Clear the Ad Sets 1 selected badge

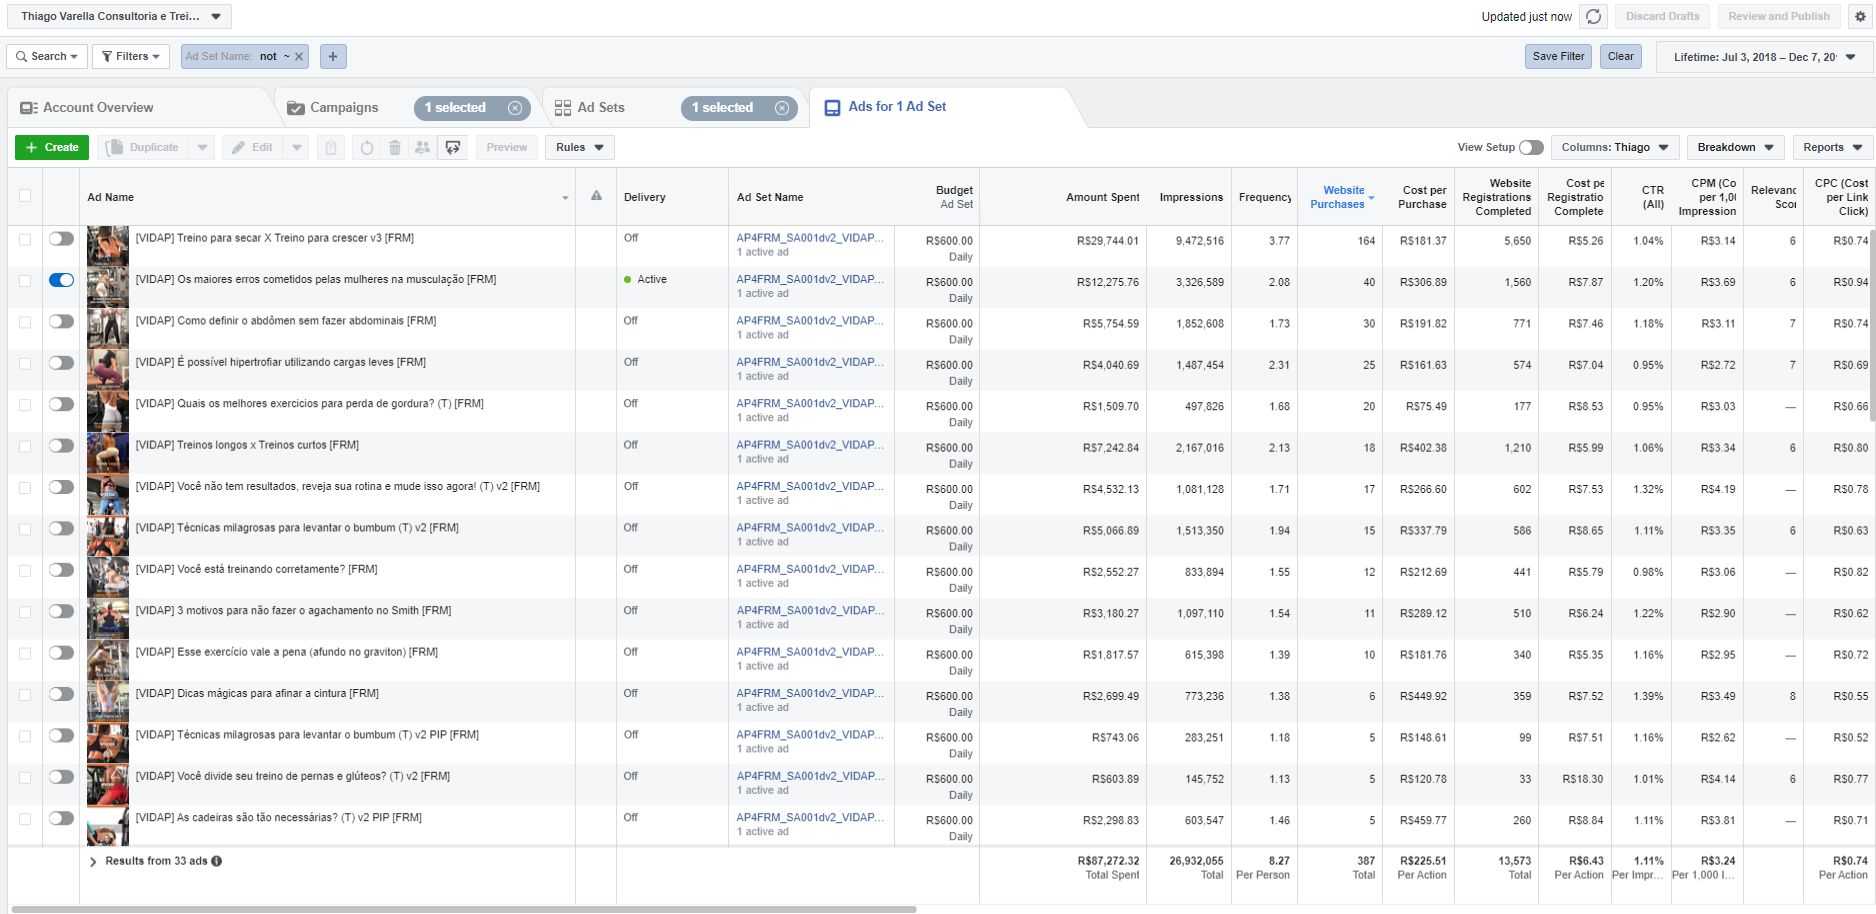tap(782, 108)
